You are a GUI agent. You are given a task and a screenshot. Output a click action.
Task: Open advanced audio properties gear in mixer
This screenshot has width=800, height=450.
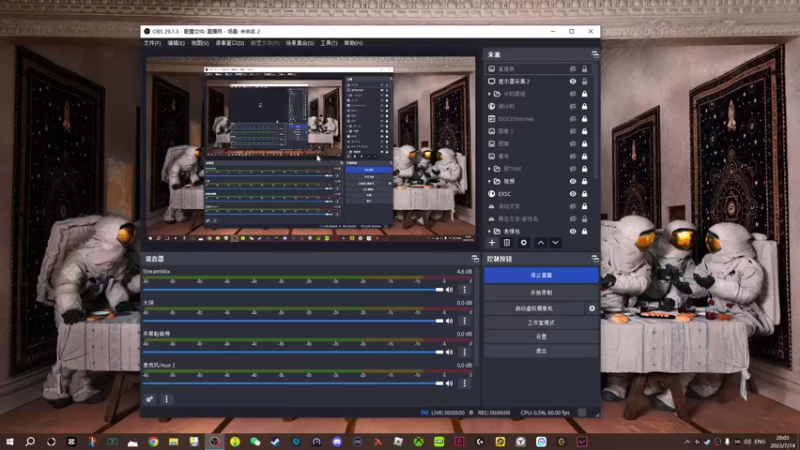(x=149, y=399)
